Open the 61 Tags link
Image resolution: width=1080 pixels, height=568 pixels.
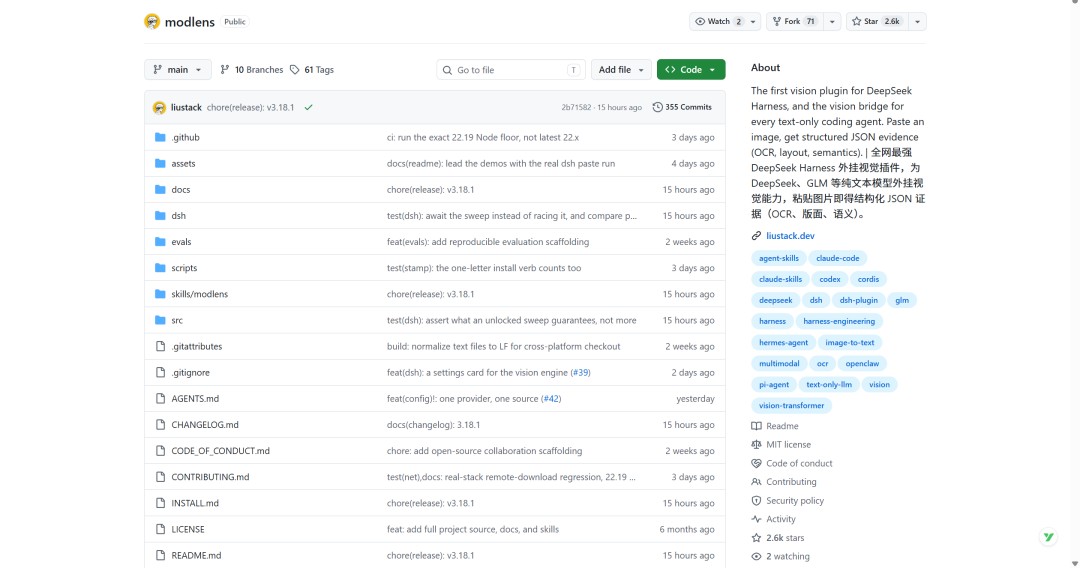(312, 70)
